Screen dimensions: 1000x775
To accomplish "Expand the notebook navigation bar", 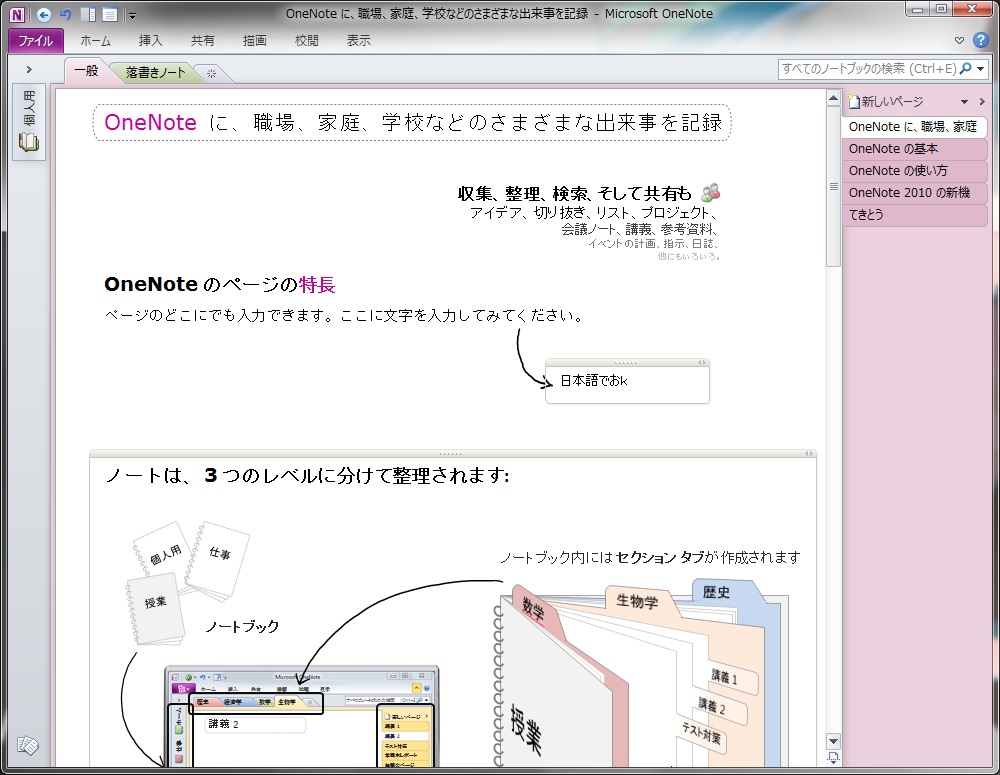I will click(x=29, y=70).
